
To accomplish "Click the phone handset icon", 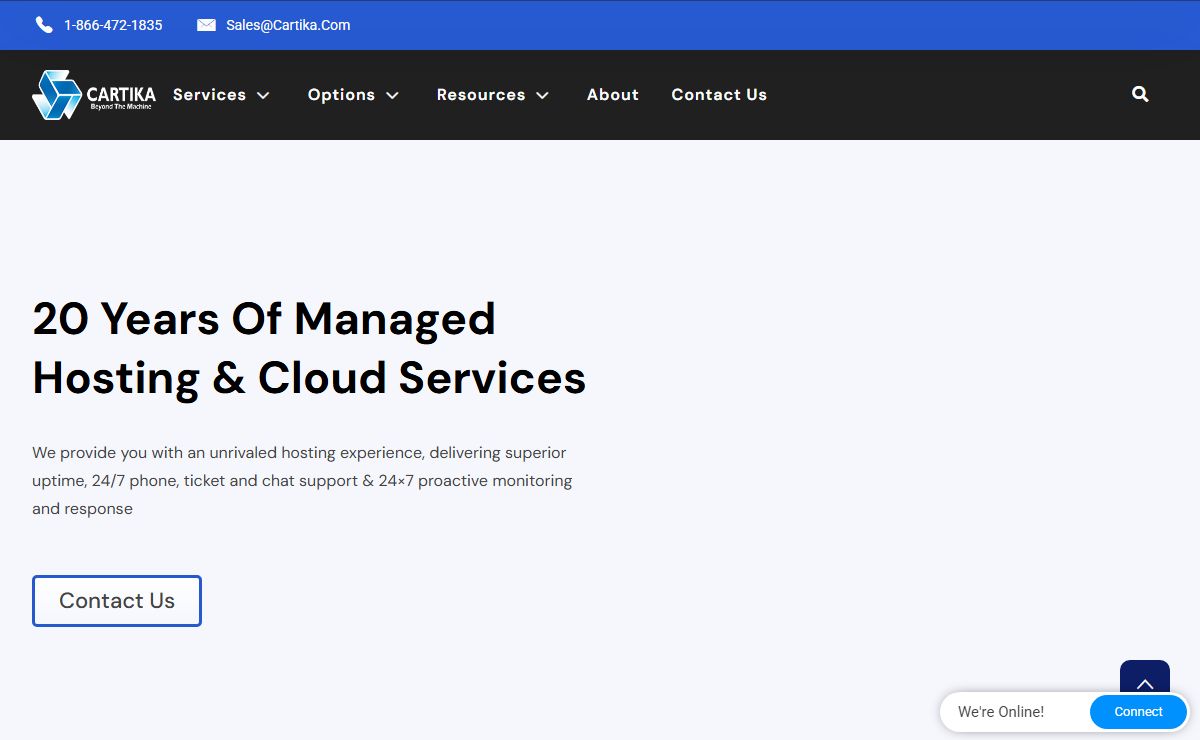I will pyautogui.click(x=44, y=25).
